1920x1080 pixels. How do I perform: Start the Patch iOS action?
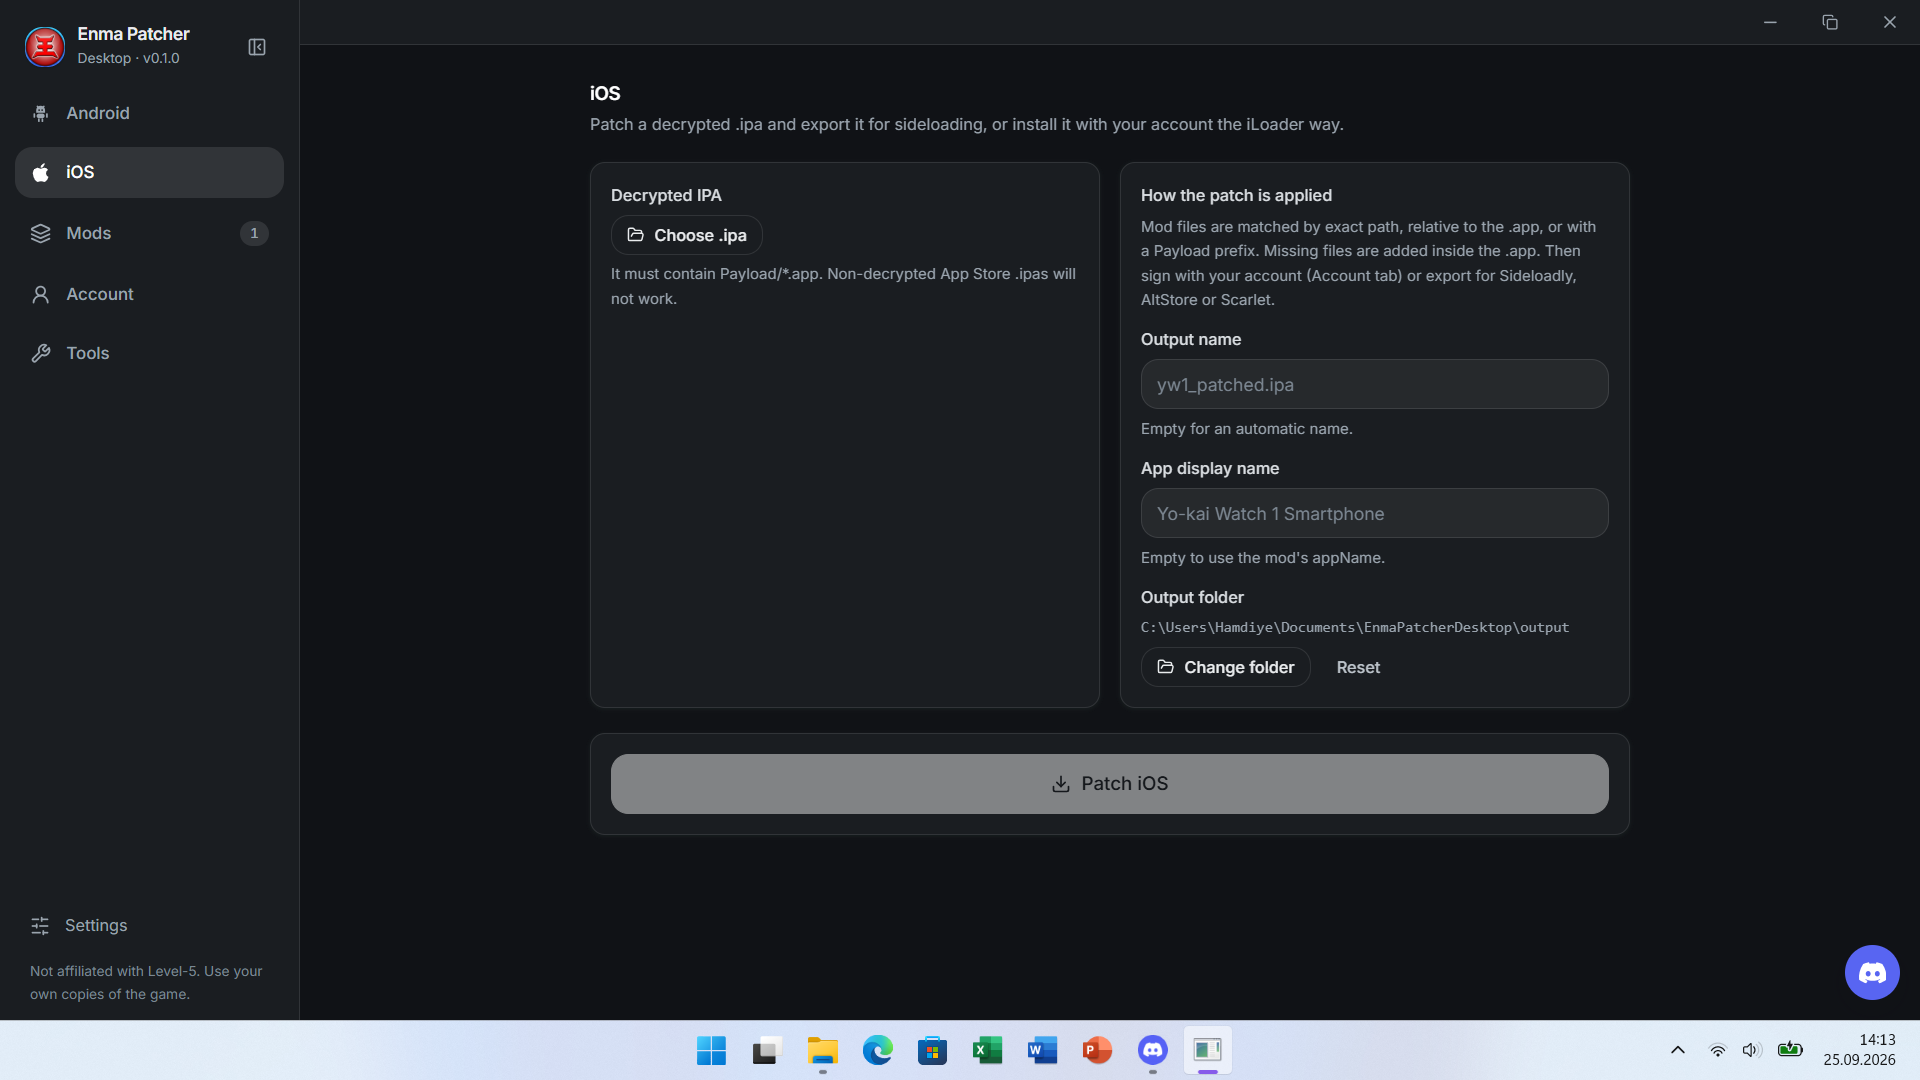tap(1109, 783)
